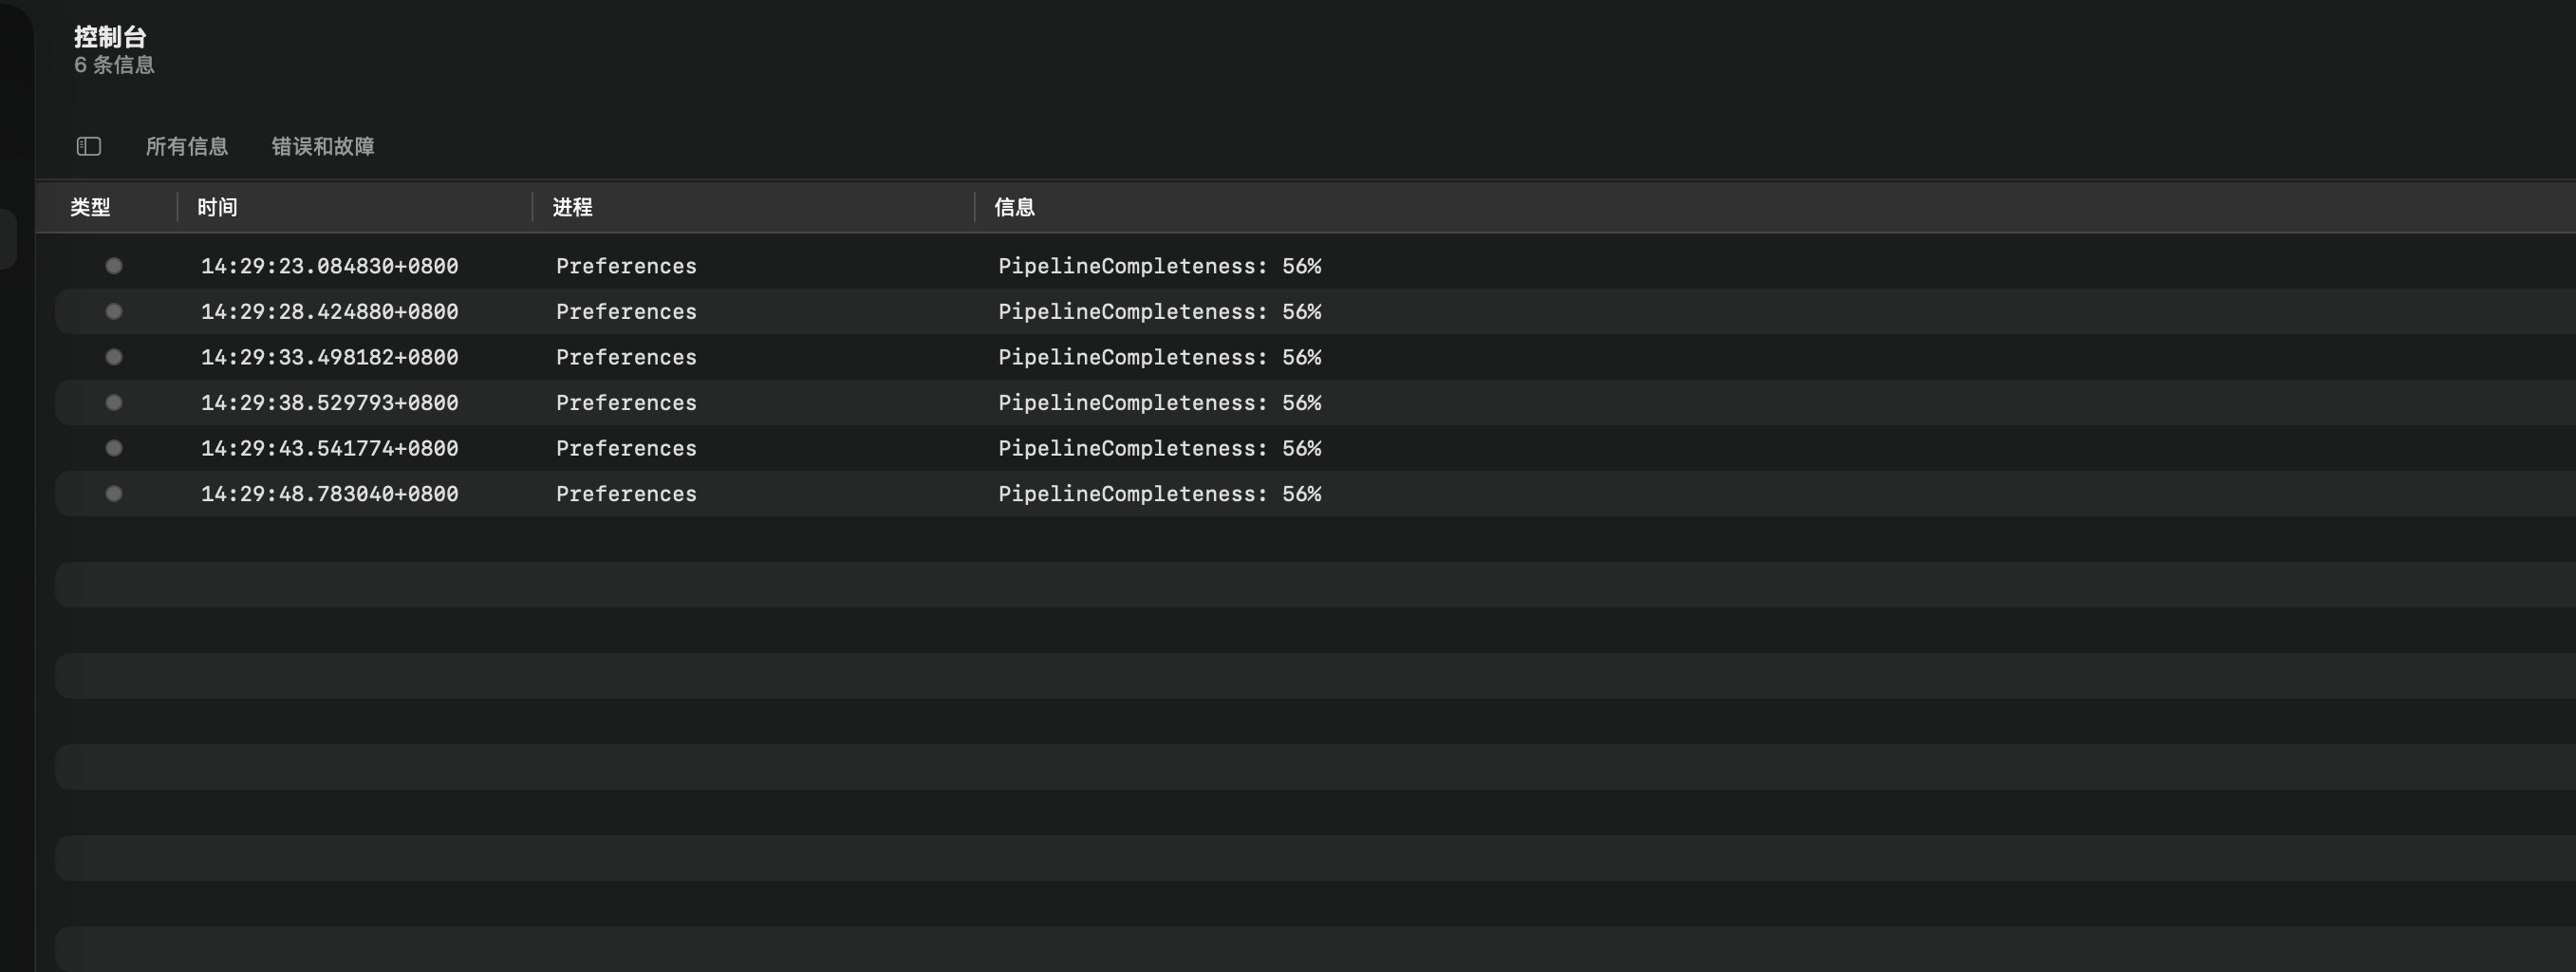
Task: Sort by the 时间 column header
Action: (x=217, y=207)
